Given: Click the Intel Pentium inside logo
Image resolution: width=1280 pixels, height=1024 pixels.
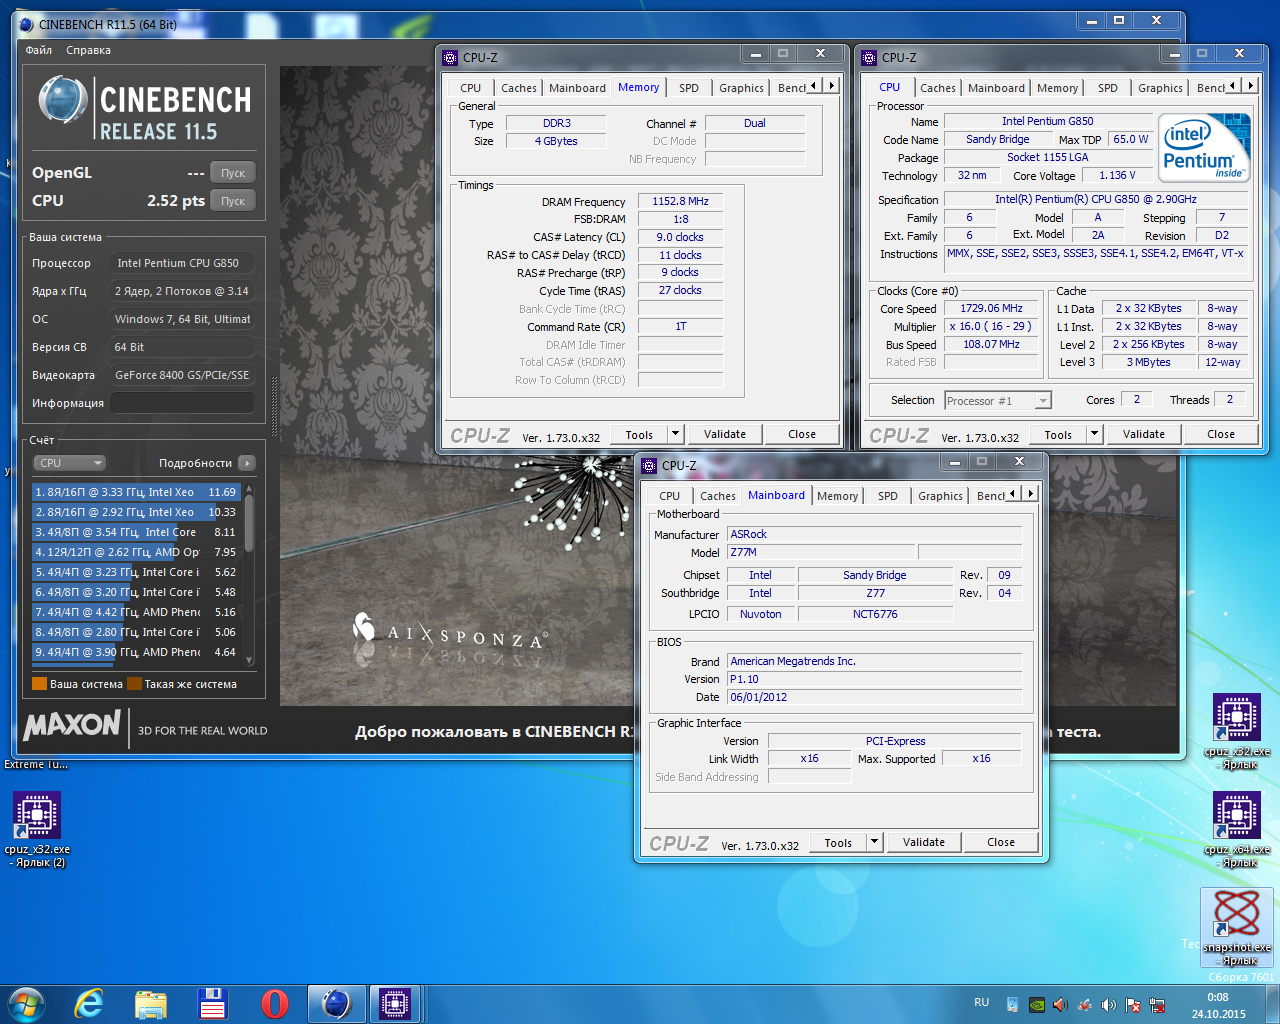Looking at the screenshot, I should (x=1204, y=147).
